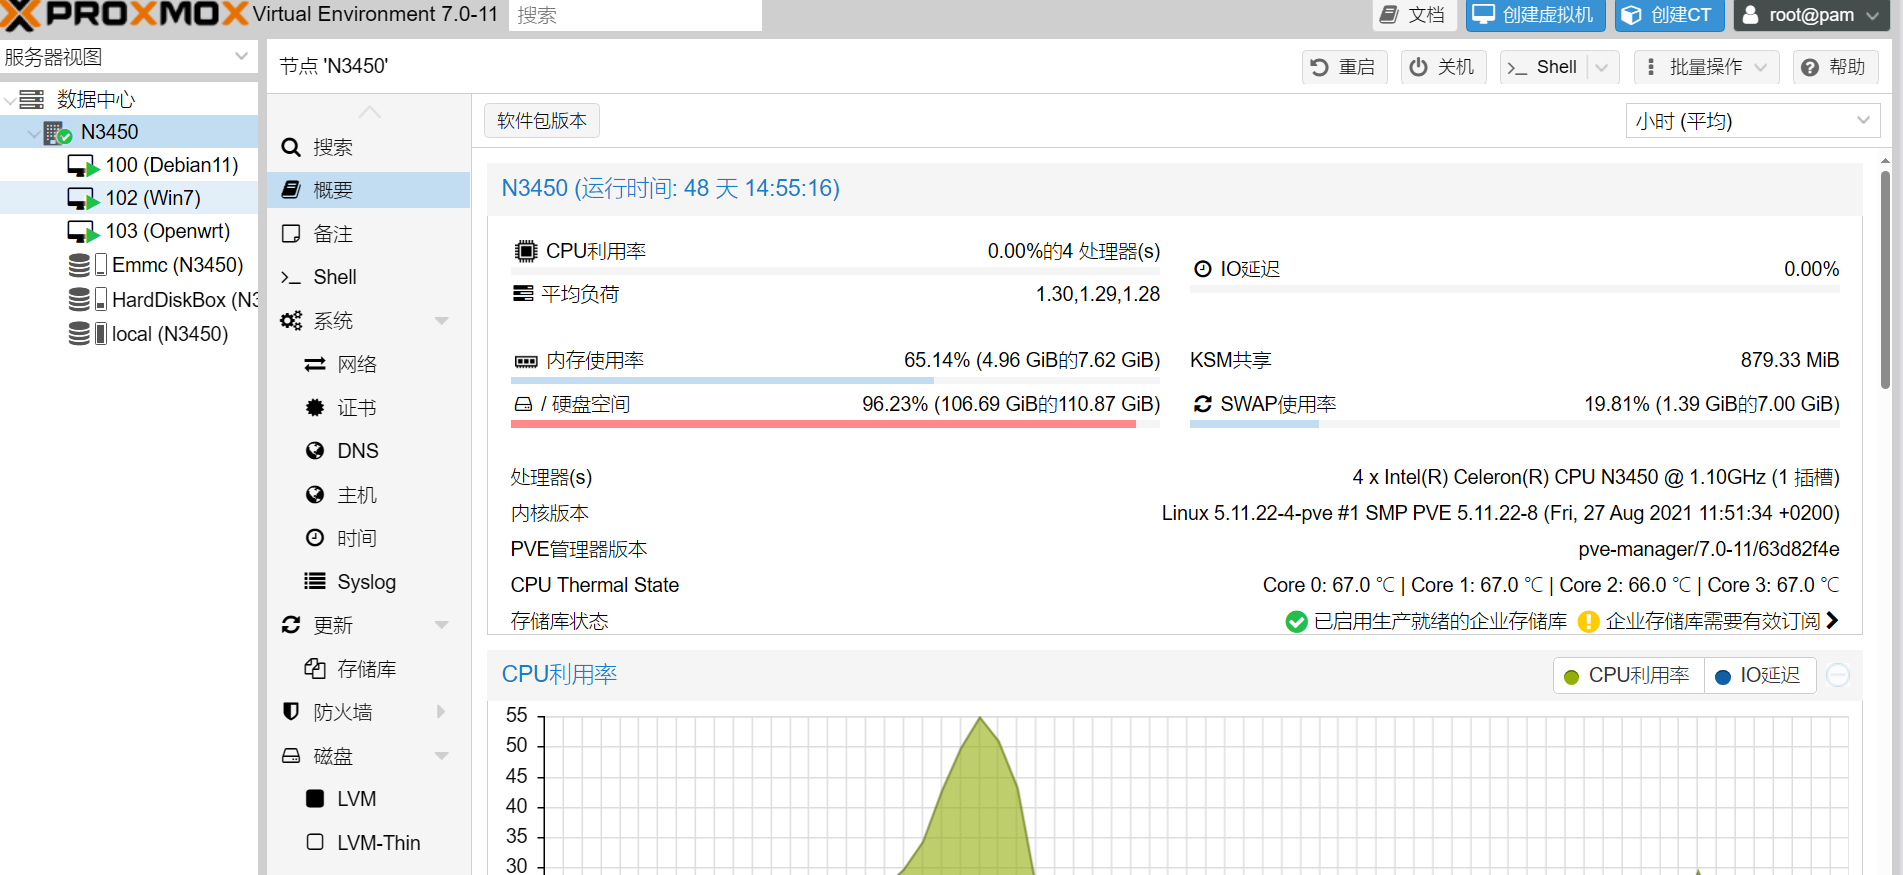Open the 小时 (平均) timeframe dropdown
Image resolution: width=1903 pixels, height=875 pixels.
pos(1752,121)
